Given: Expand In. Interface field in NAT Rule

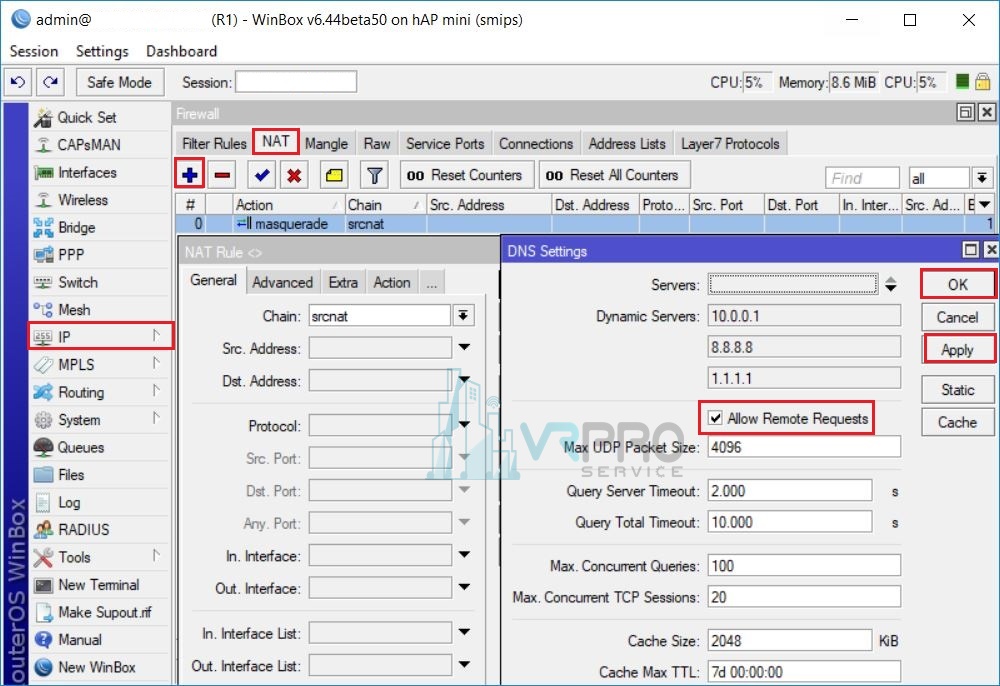Looking at the screenshot, I should coord(464,555).
